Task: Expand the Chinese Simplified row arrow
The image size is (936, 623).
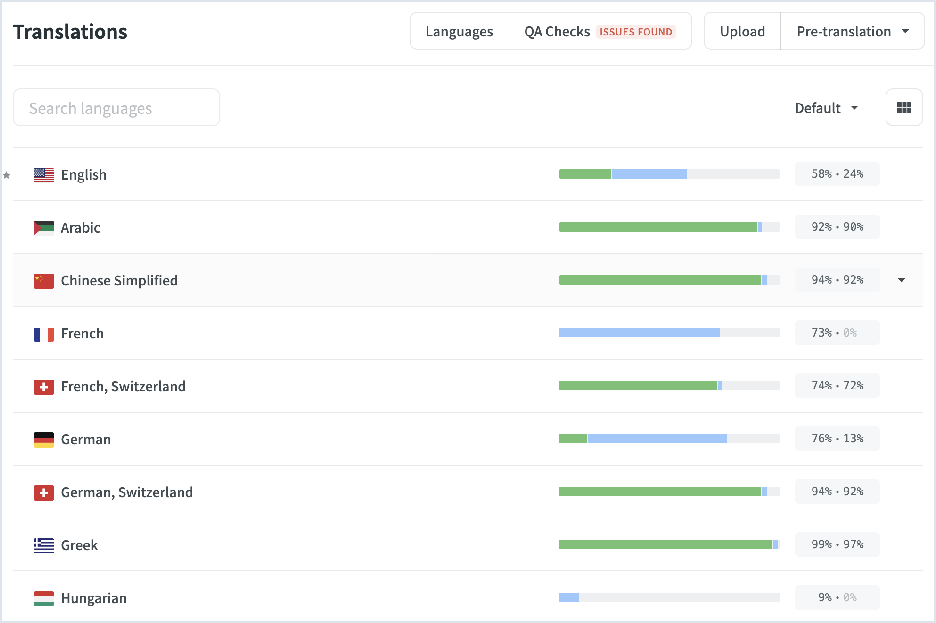Action: coord(901,280)
